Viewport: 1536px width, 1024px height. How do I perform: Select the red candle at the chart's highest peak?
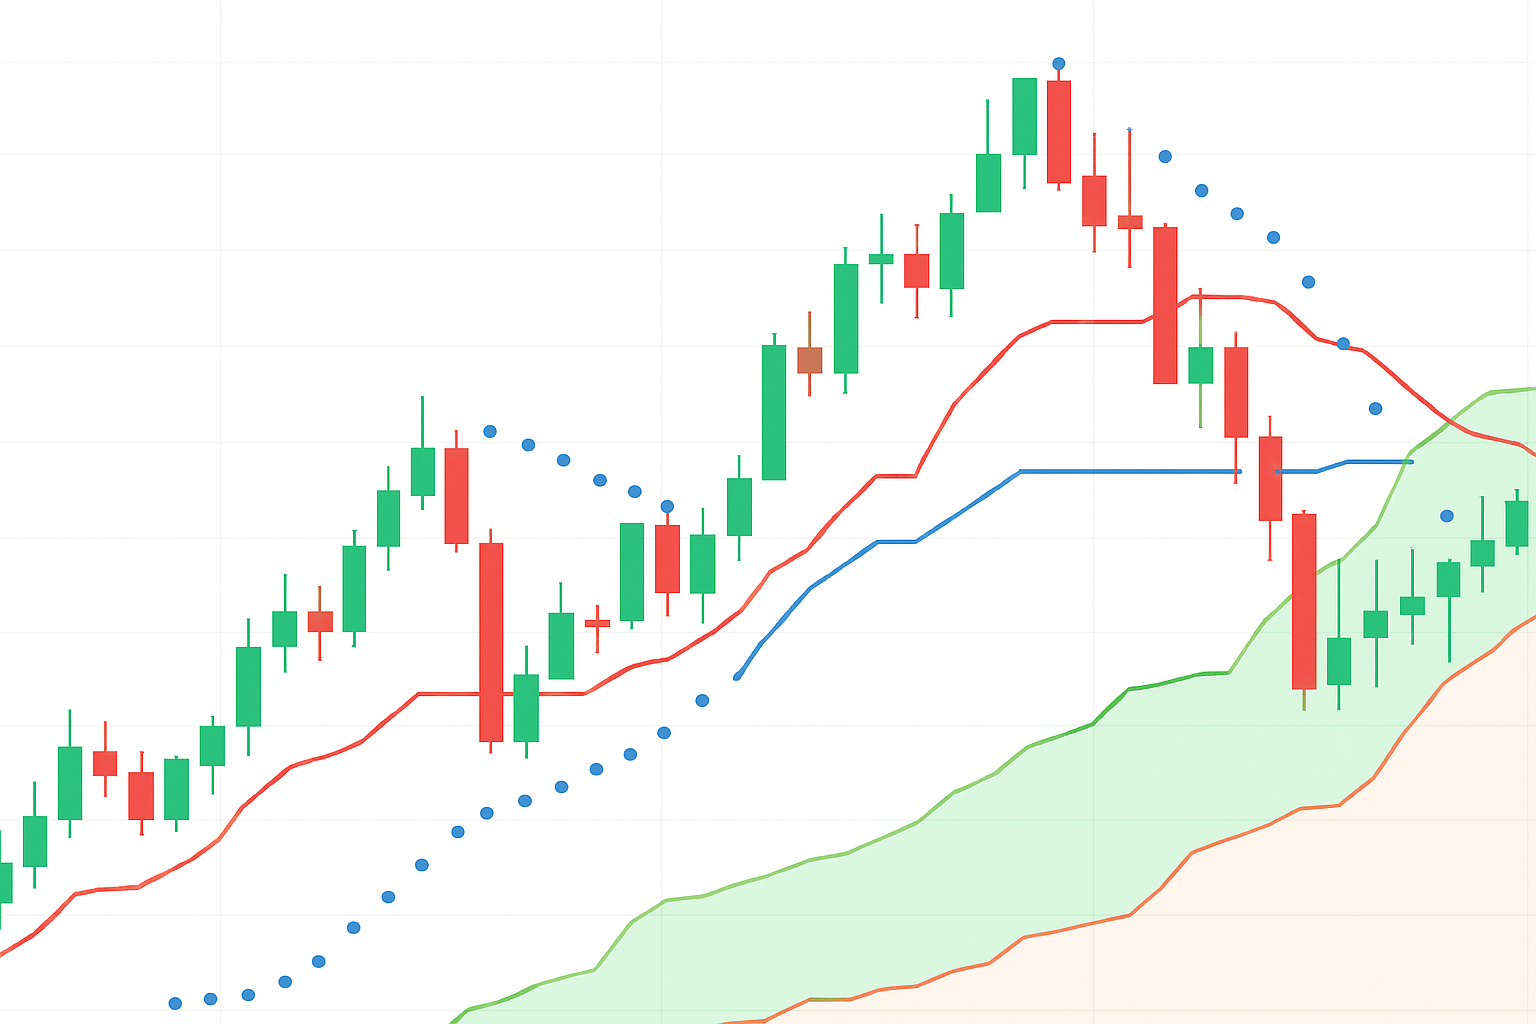[x=1059, y=132]
